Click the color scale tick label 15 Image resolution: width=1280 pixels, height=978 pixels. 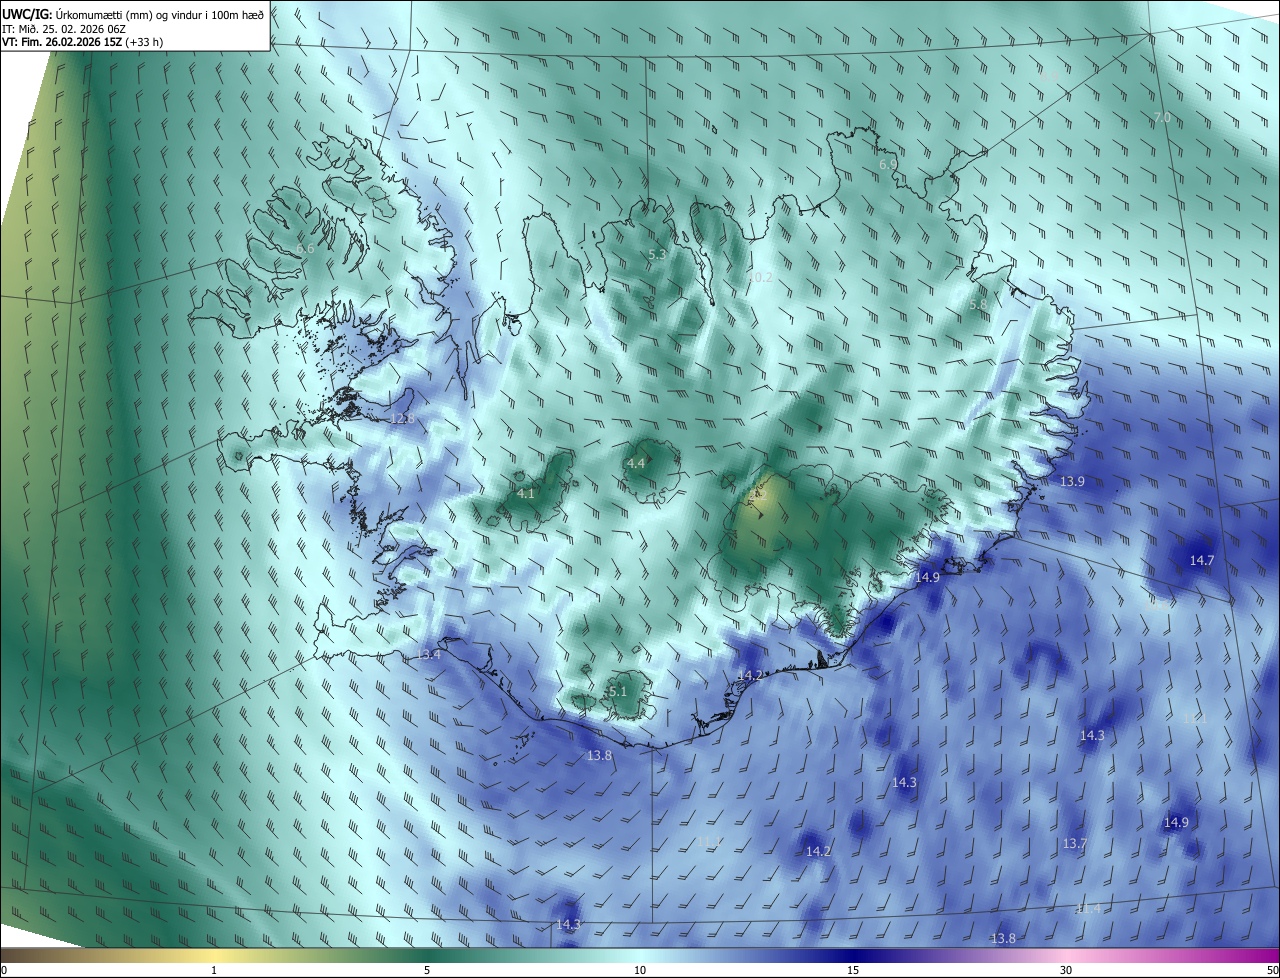(853, 970)
